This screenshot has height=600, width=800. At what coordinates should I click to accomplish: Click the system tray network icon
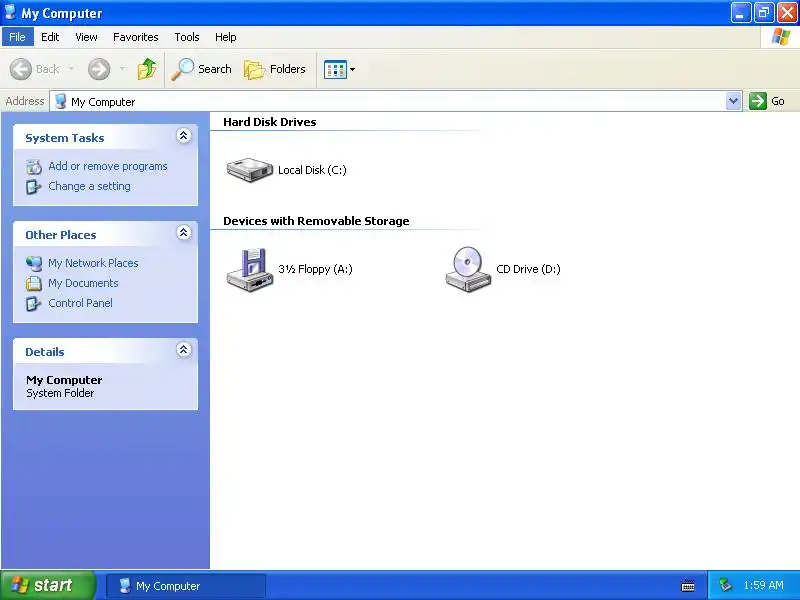point(725,585)
